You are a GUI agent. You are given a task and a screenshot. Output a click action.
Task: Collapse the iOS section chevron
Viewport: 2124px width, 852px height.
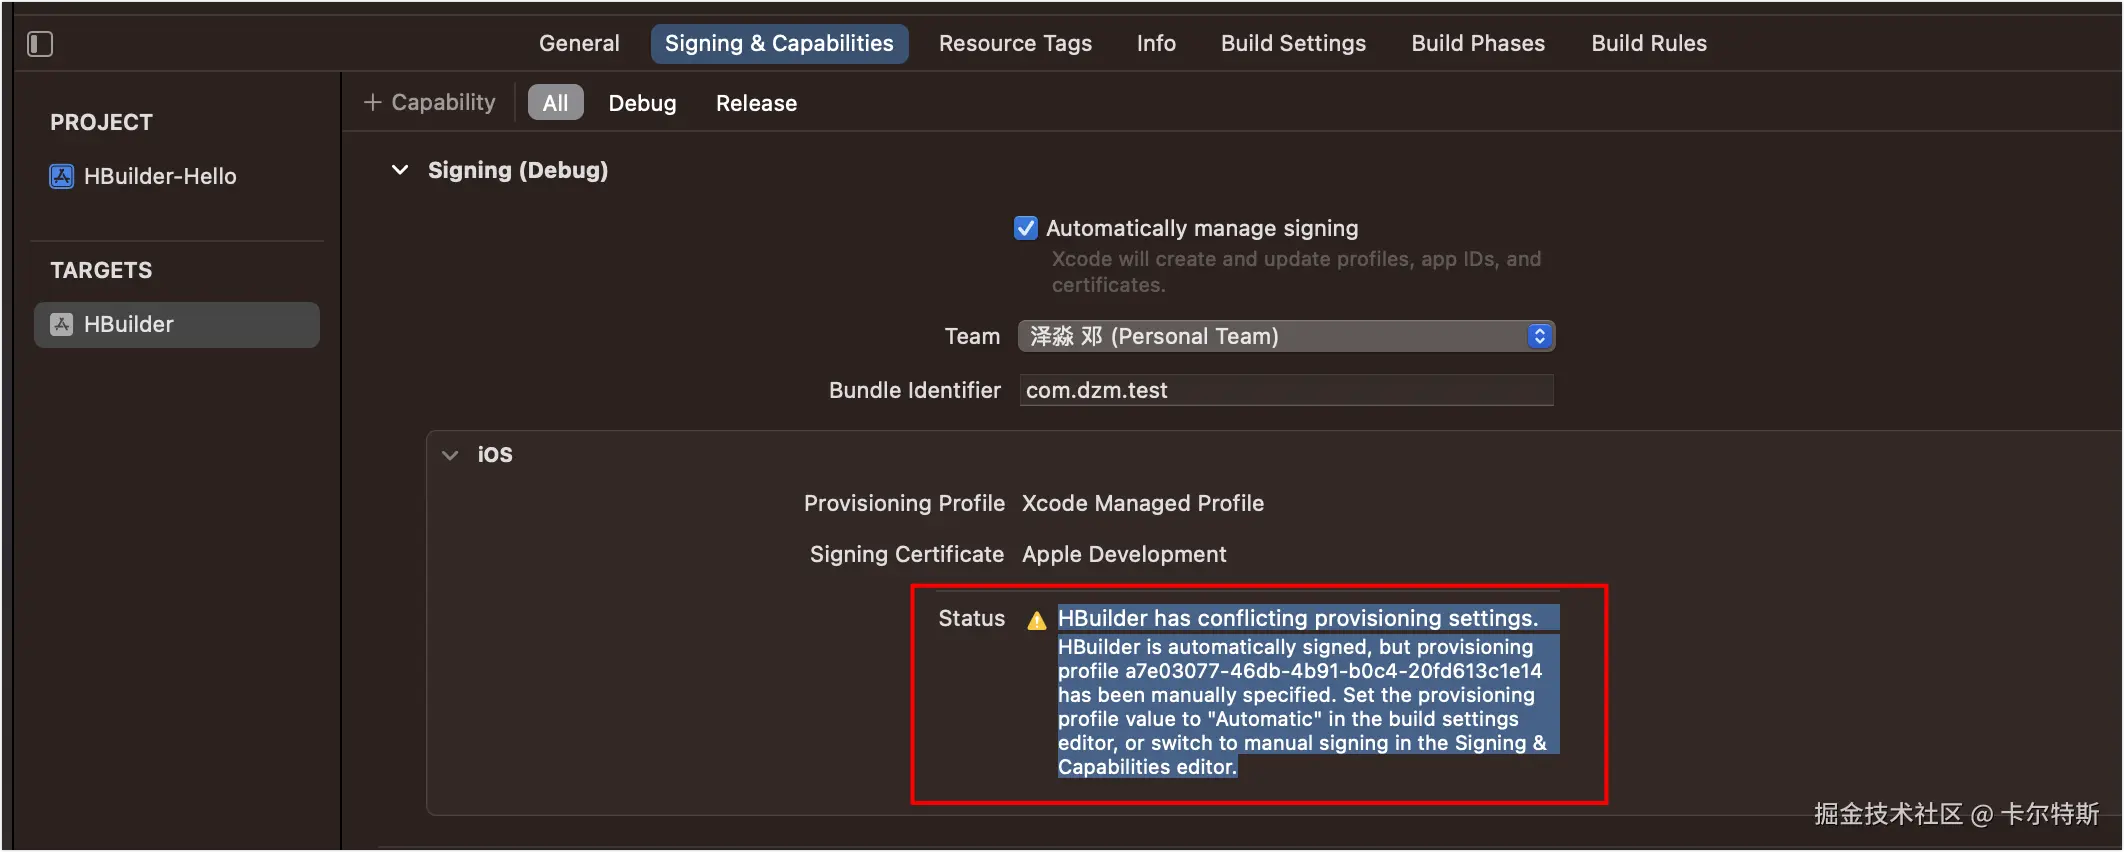click(x=451, y=455)
